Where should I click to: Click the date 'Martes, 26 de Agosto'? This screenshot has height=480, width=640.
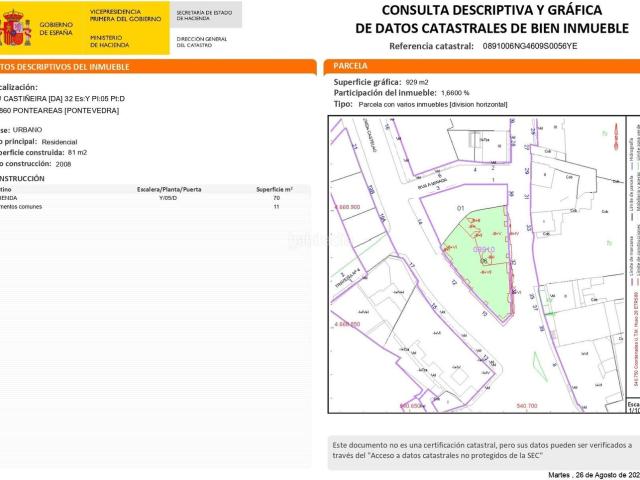coord(594,475)
